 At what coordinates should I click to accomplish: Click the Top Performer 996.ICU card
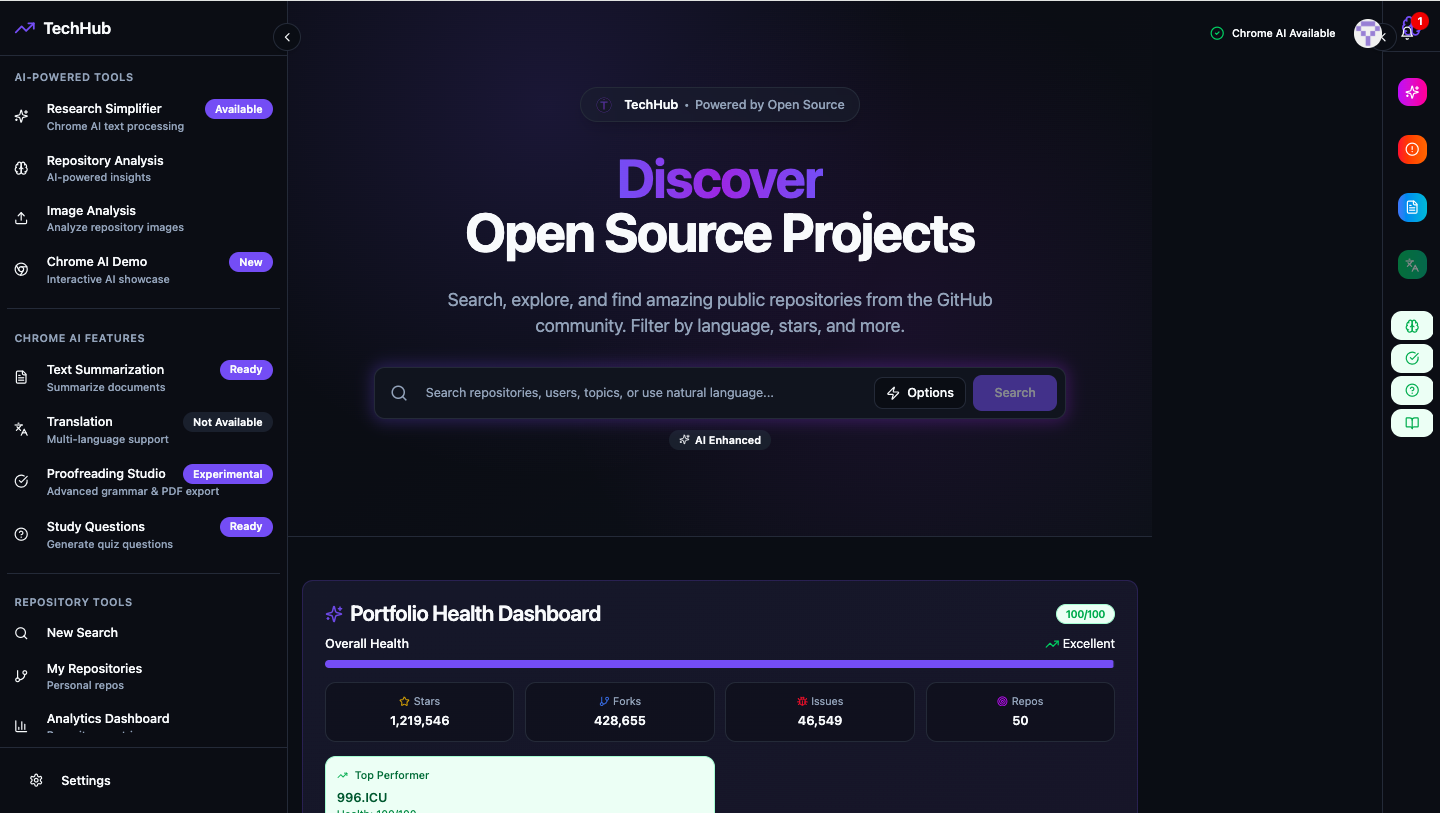tap(520, 785)
